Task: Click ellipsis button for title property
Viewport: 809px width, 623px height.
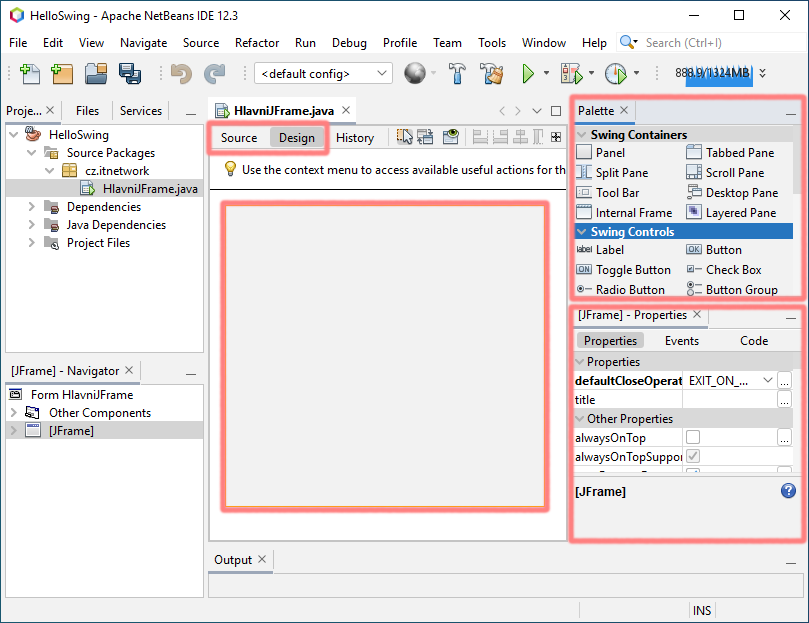Action: pos(784,400)
